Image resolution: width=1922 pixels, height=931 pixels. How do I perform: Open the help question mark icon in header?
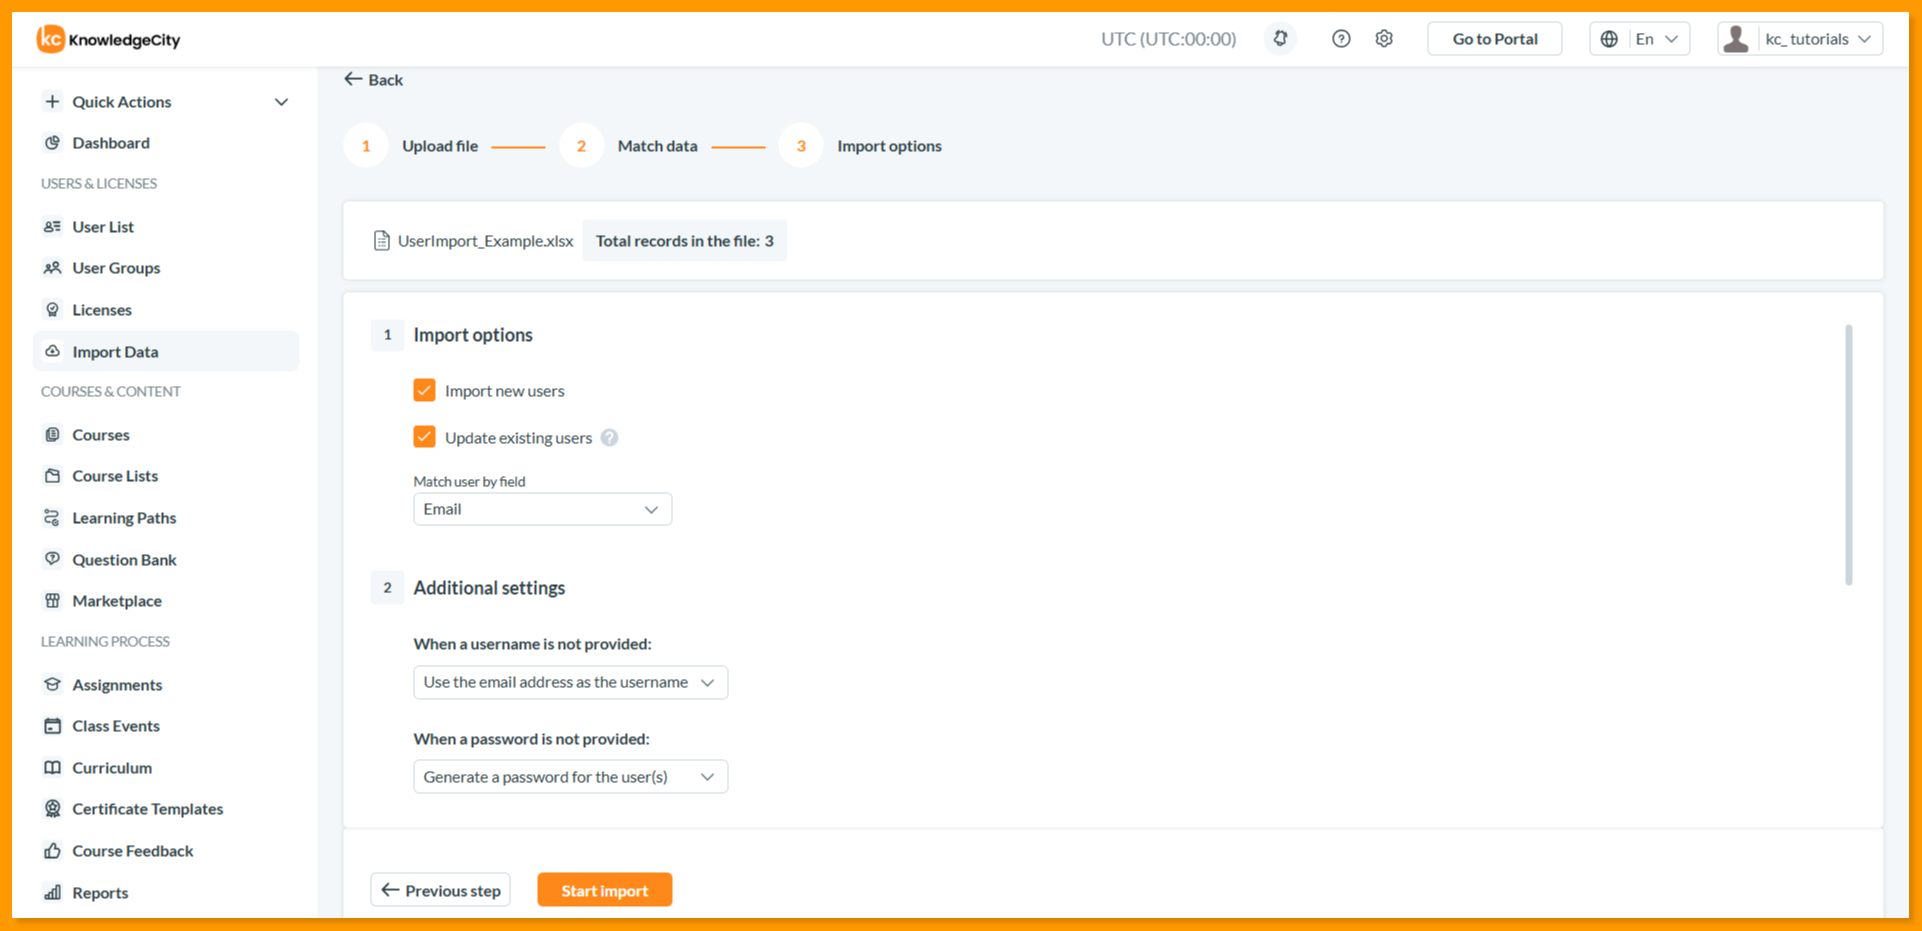[1341, 39]
